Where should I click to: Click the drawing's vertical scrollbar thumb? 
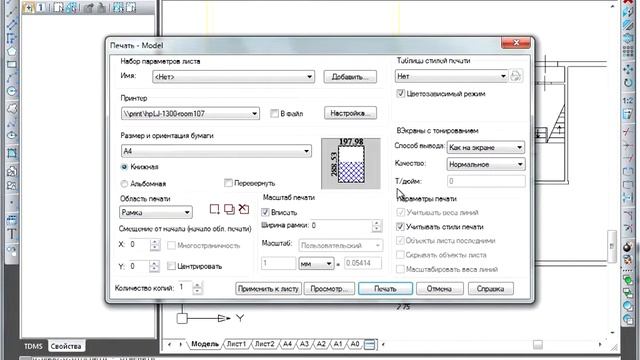coord(611,247)
